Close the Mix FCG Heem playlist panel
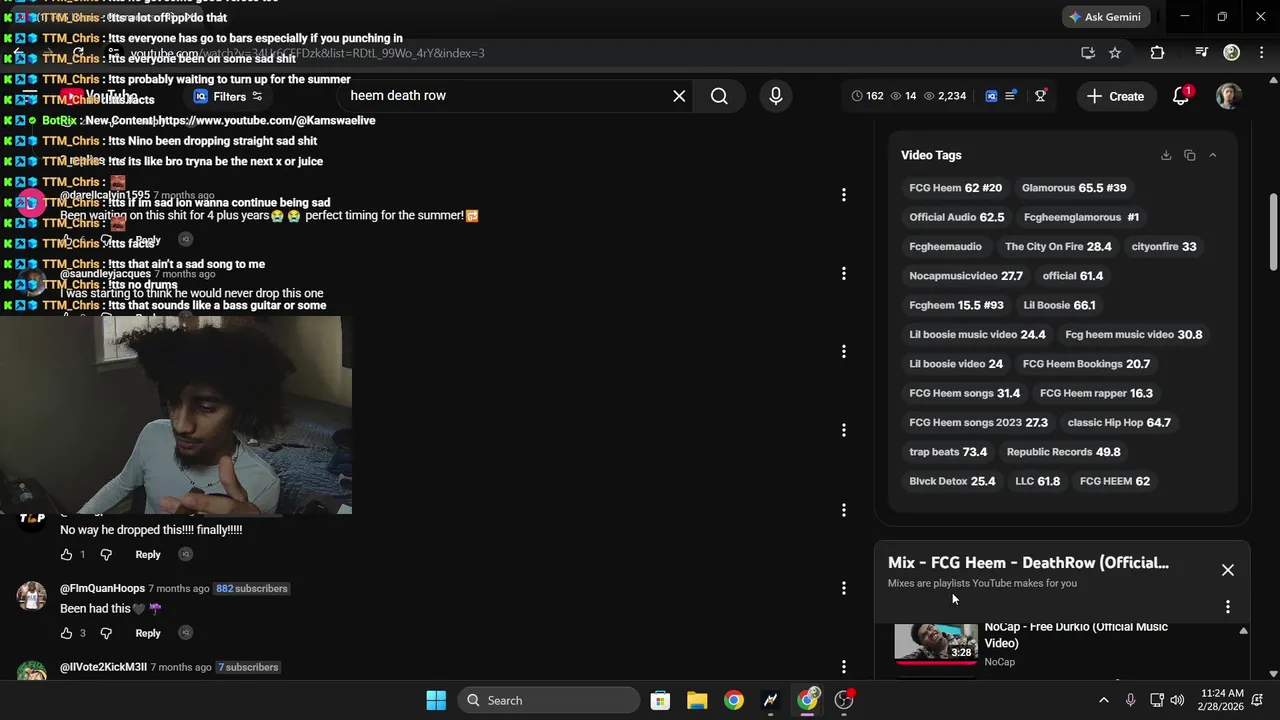 [1228, 570]
